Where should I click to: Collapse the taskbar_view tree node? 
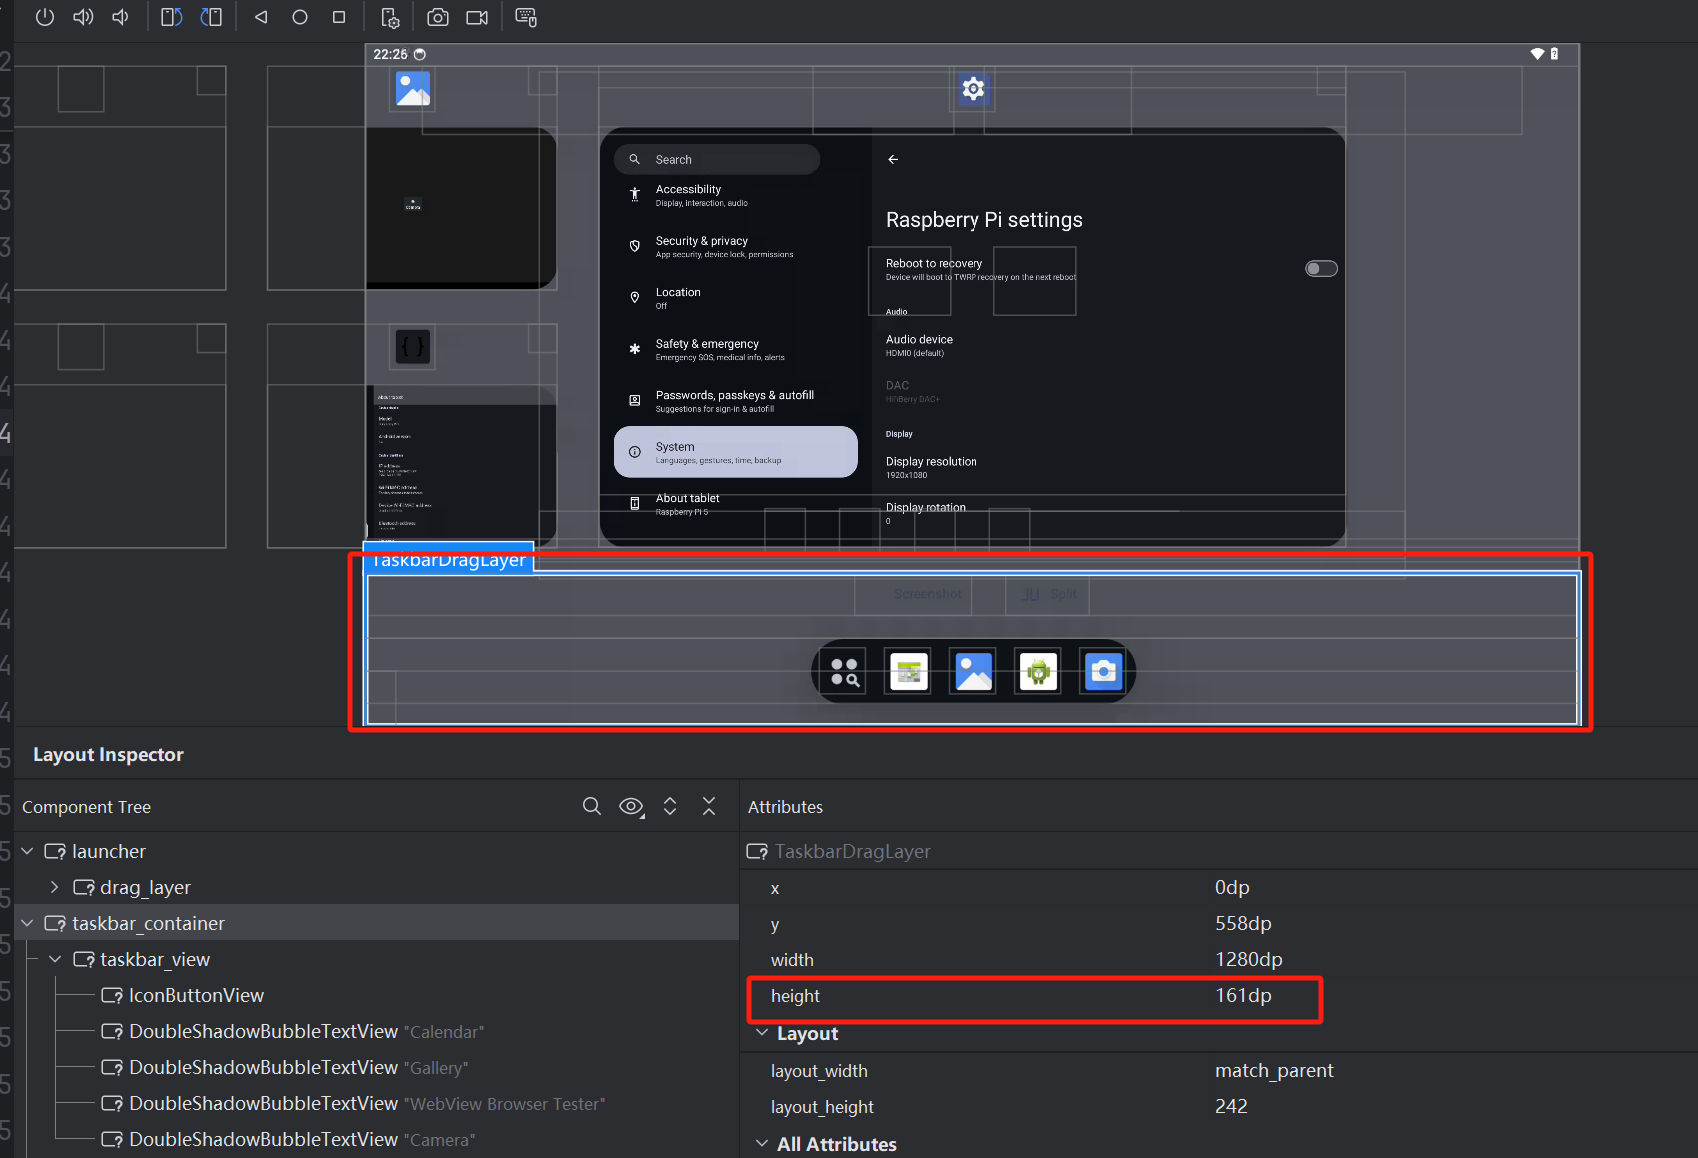(x=55, y=959)
